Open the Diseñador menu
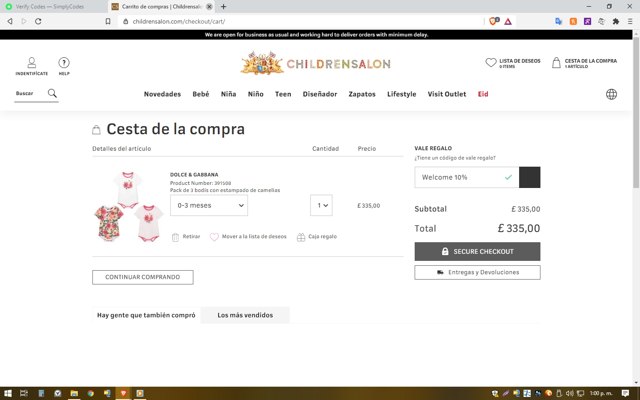The image size is (640, 400). 320,94
